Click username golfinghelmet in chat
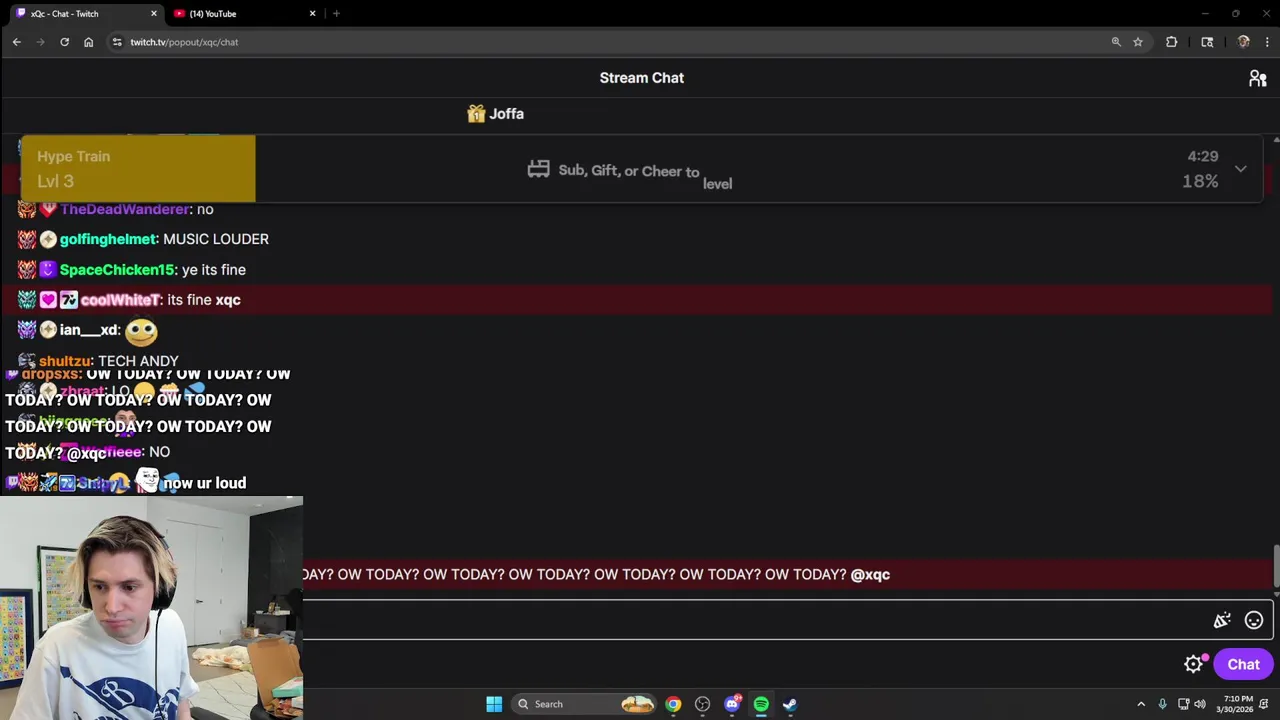The width and height of the screenshot is (1280, 720). coord(108,239)
